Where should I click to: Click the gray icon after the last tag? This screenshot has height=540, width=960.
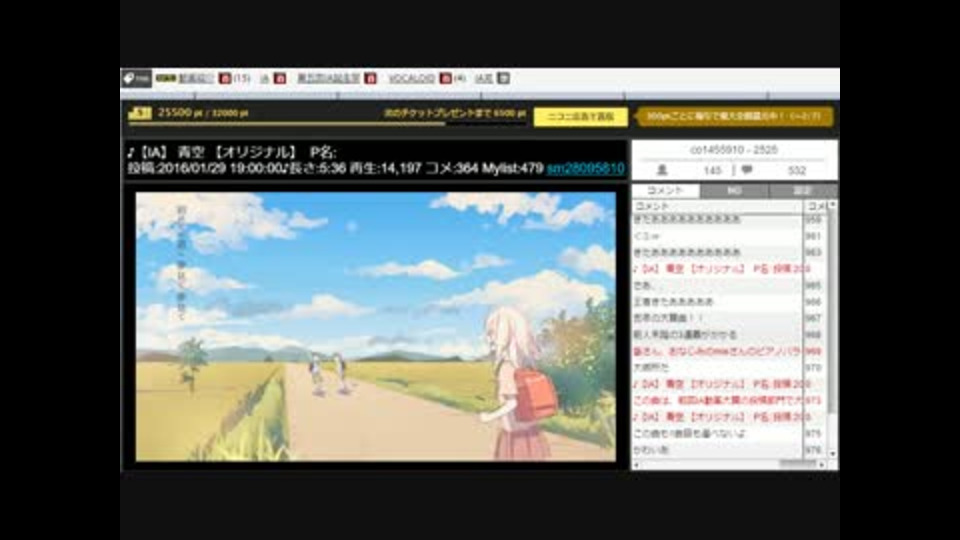click(503, 78)
